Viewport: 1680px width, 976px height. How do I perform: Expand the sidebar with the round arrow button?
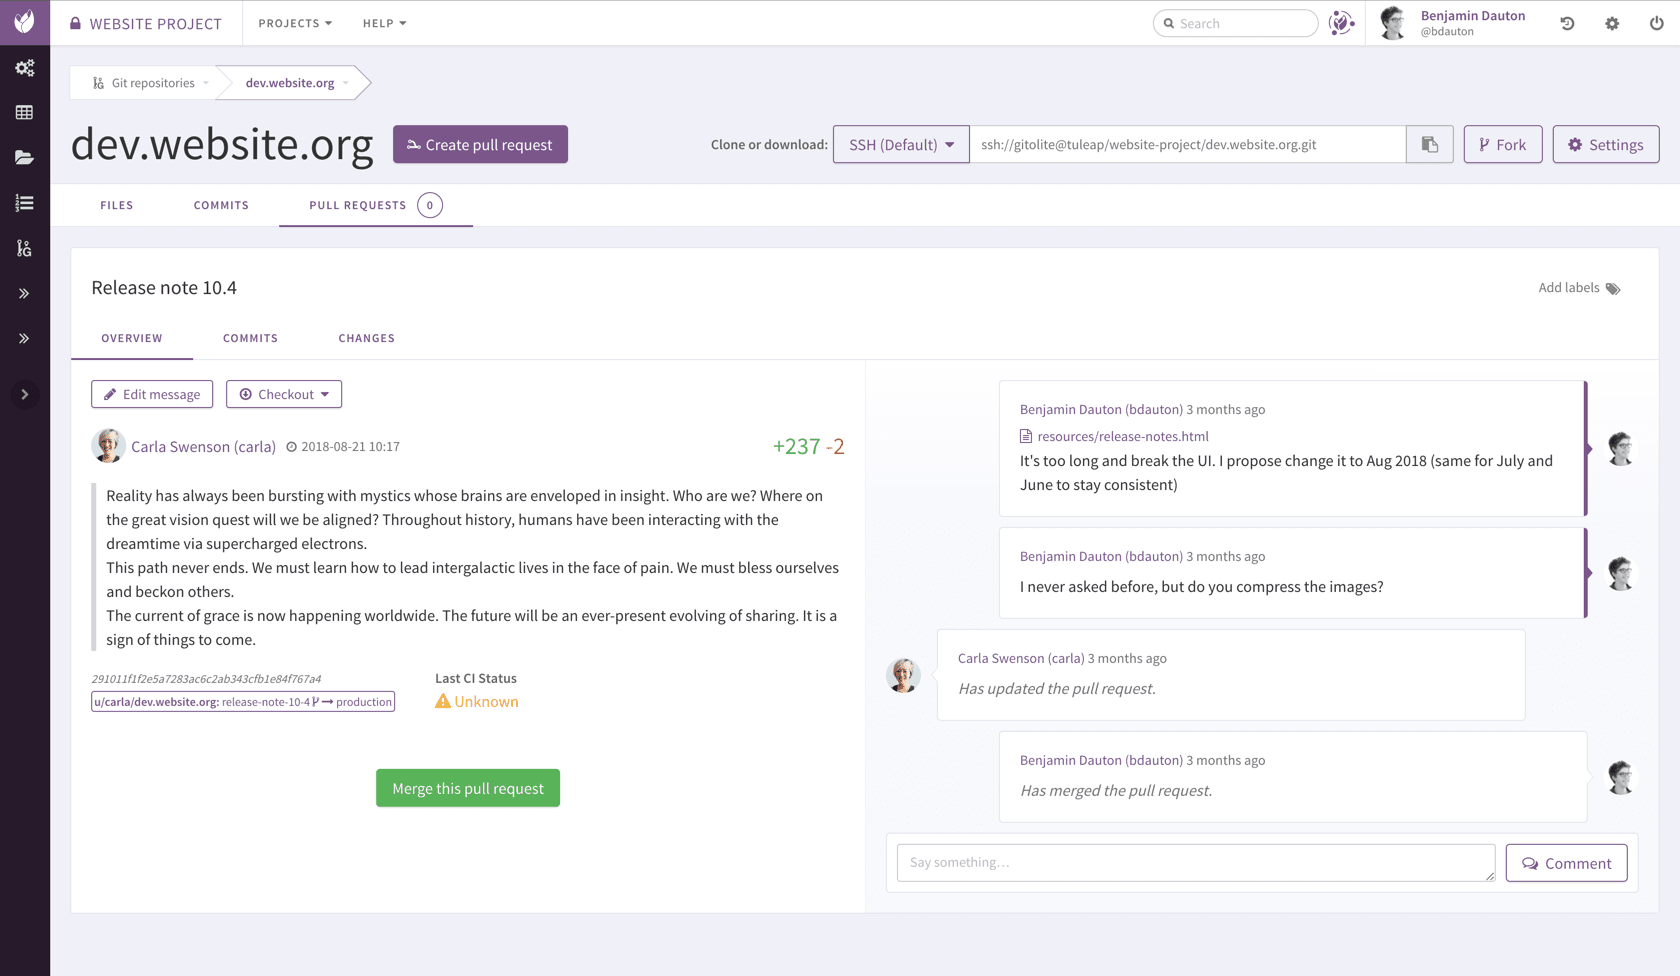click(x=25, y=395)
